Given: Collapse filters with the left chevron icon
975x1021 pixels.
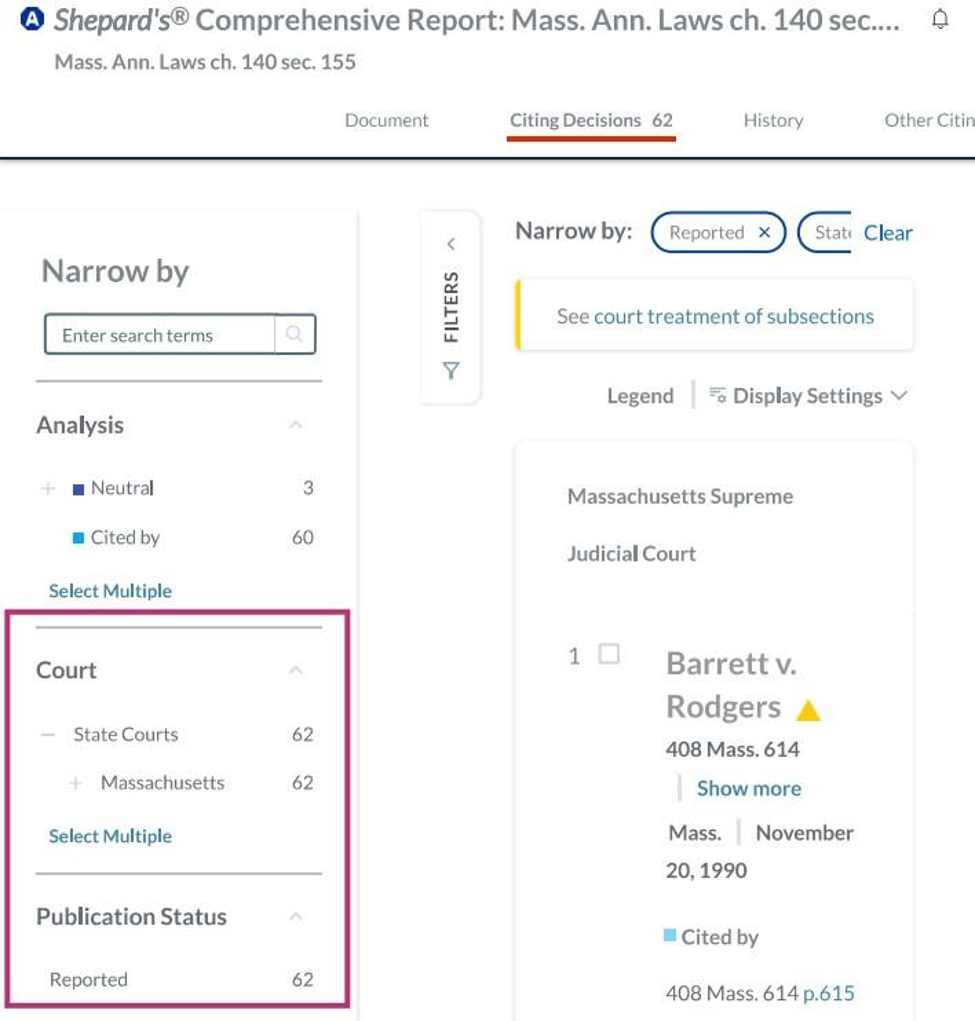Looking at the screenshot, I should [451, 244].
